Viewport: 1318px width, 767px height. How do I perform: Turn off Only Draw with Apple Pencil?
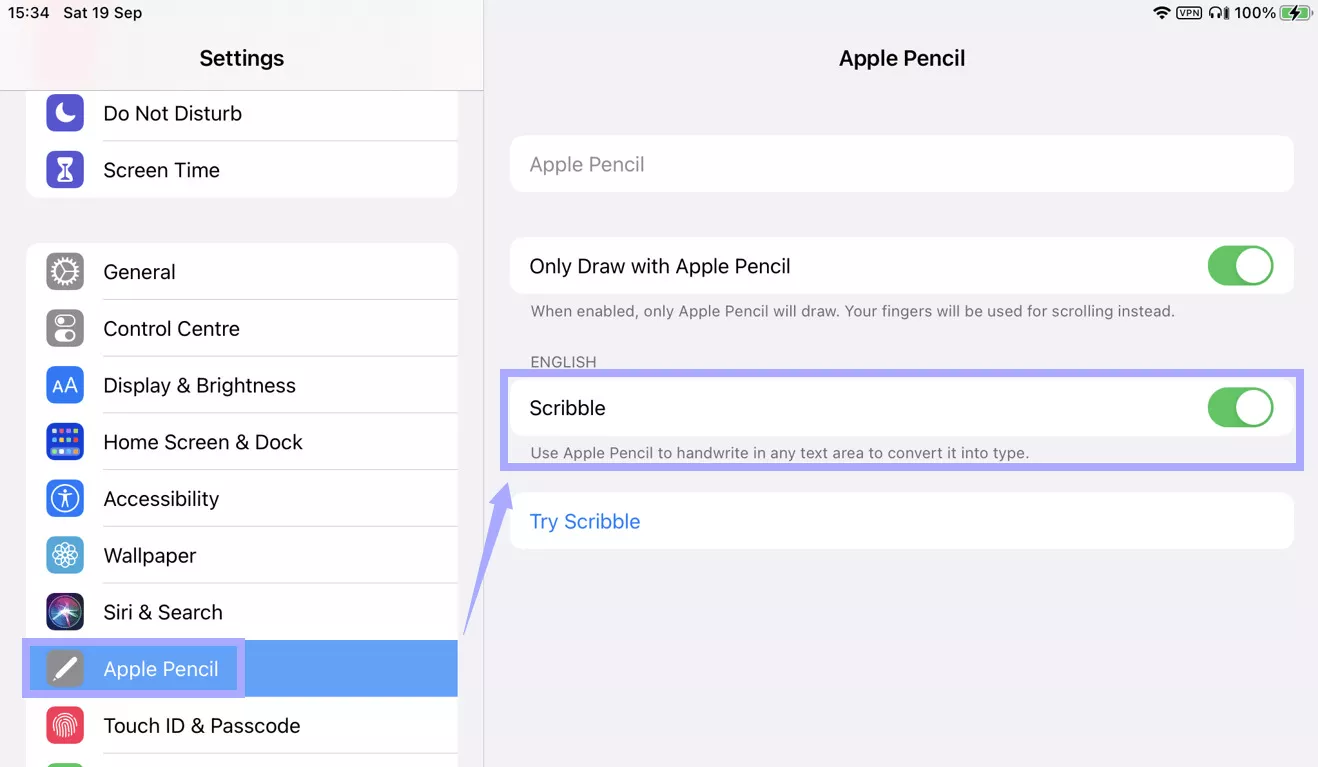(x=1240, y=266)
